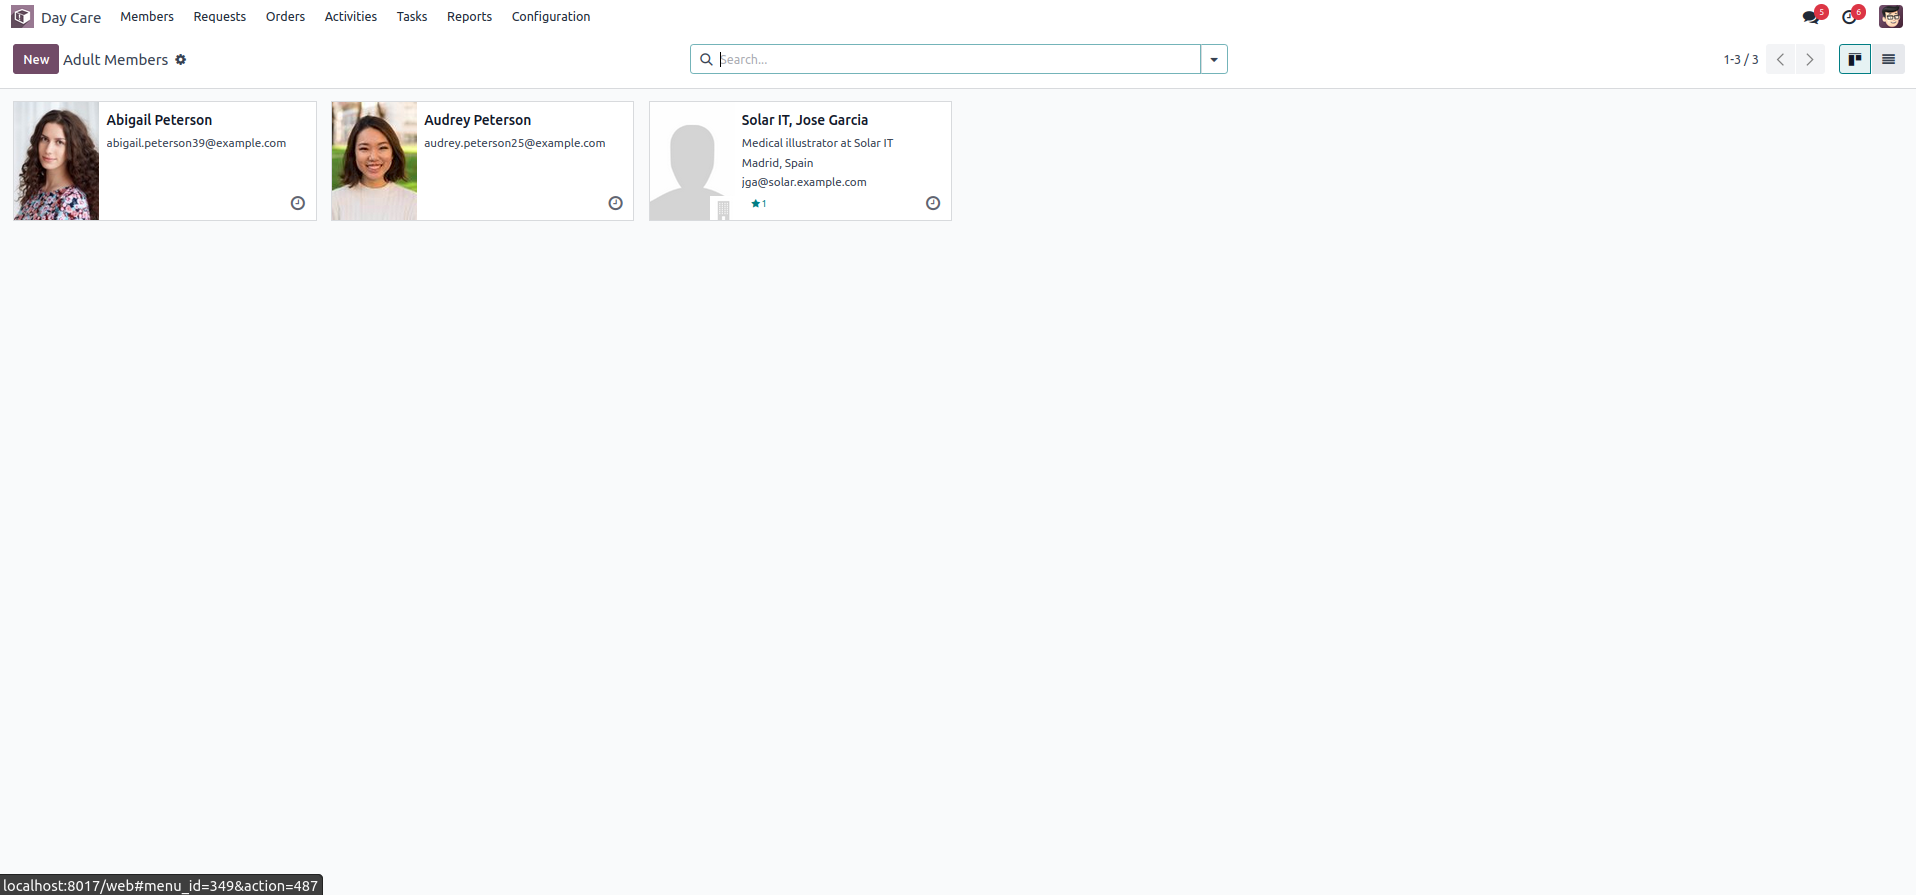This screenshot has height=895, width=1916.
Task: Click the New button
Action: (x=36, y=59)
